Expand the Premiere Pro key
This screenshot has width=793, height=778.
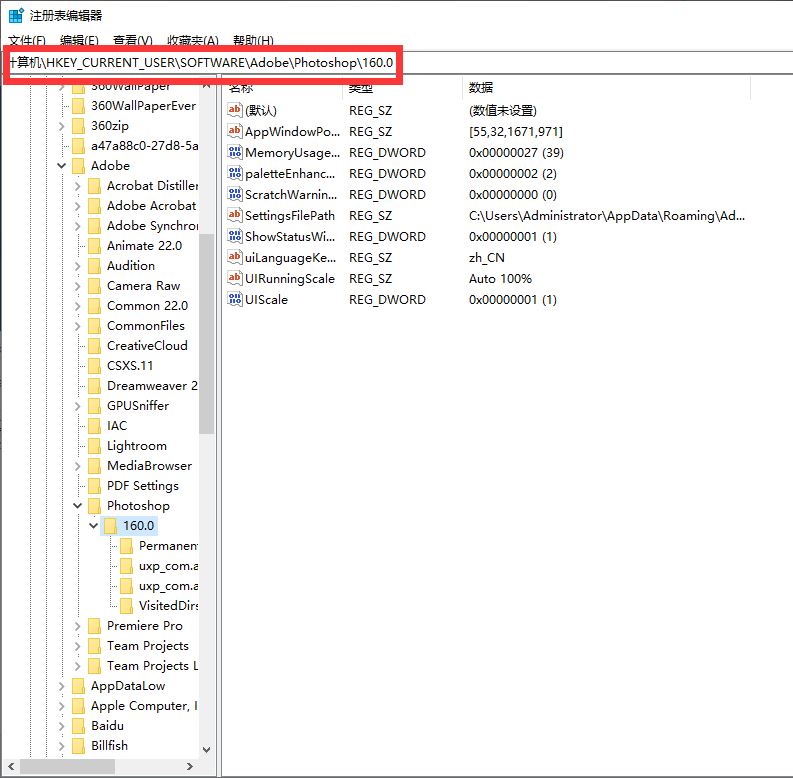click(77, 626)
